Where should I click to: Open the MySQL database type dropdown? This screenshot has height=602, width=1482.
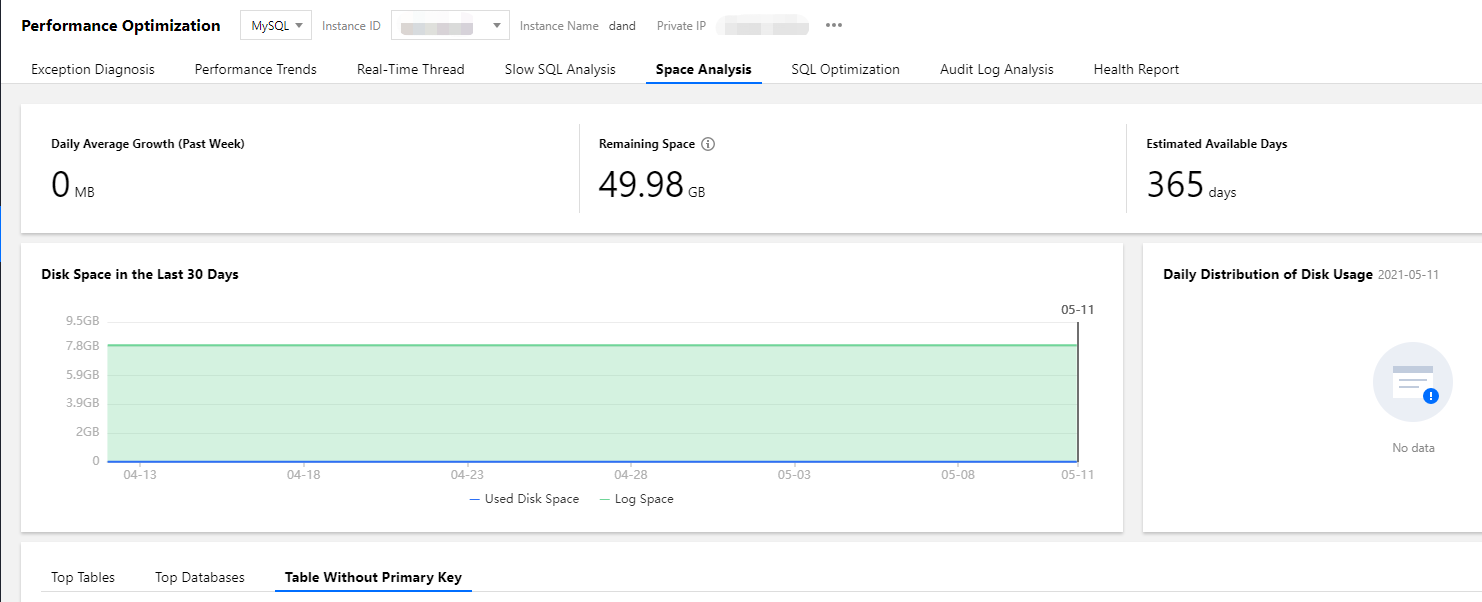click(x=276, y=26)
